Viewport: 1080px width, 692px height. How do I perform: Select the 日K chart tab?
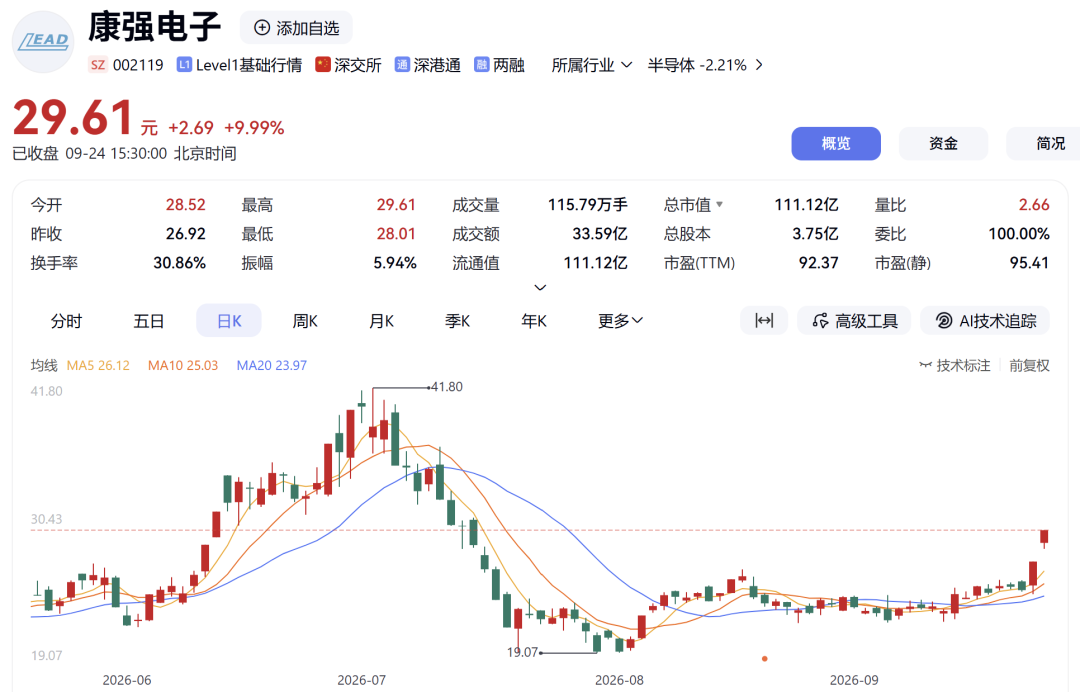tap(229, 321)
